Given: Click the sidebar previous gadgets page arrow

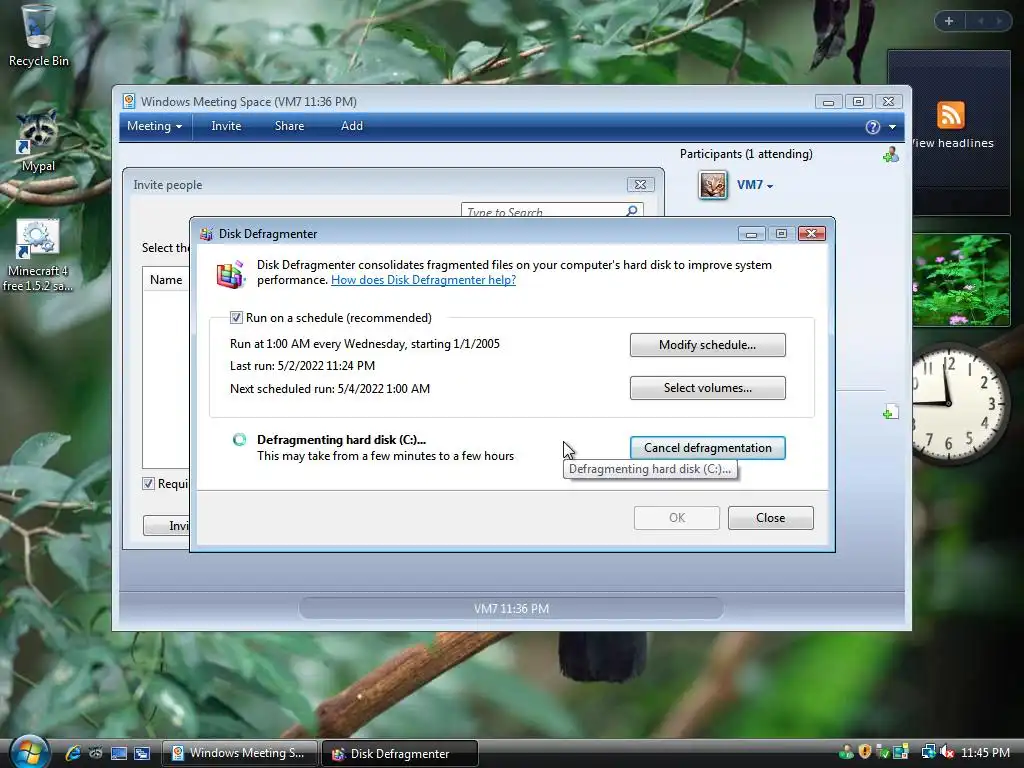Looking at the screenshot, I should pos(980,21).
